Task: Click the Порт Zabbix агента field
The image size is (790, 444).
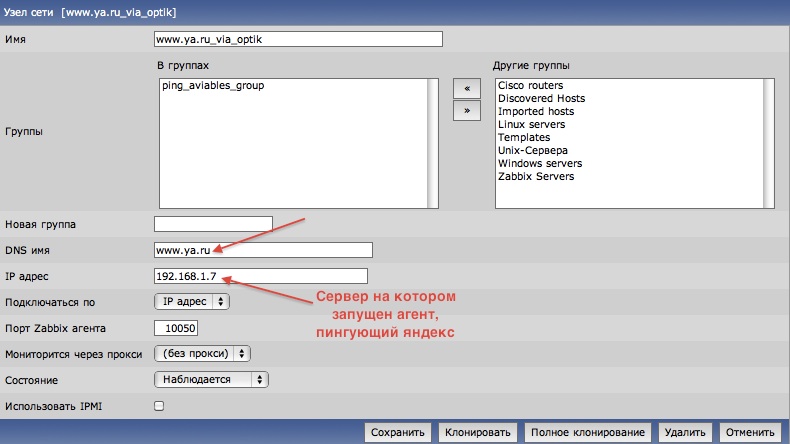Action: [177, 328]
